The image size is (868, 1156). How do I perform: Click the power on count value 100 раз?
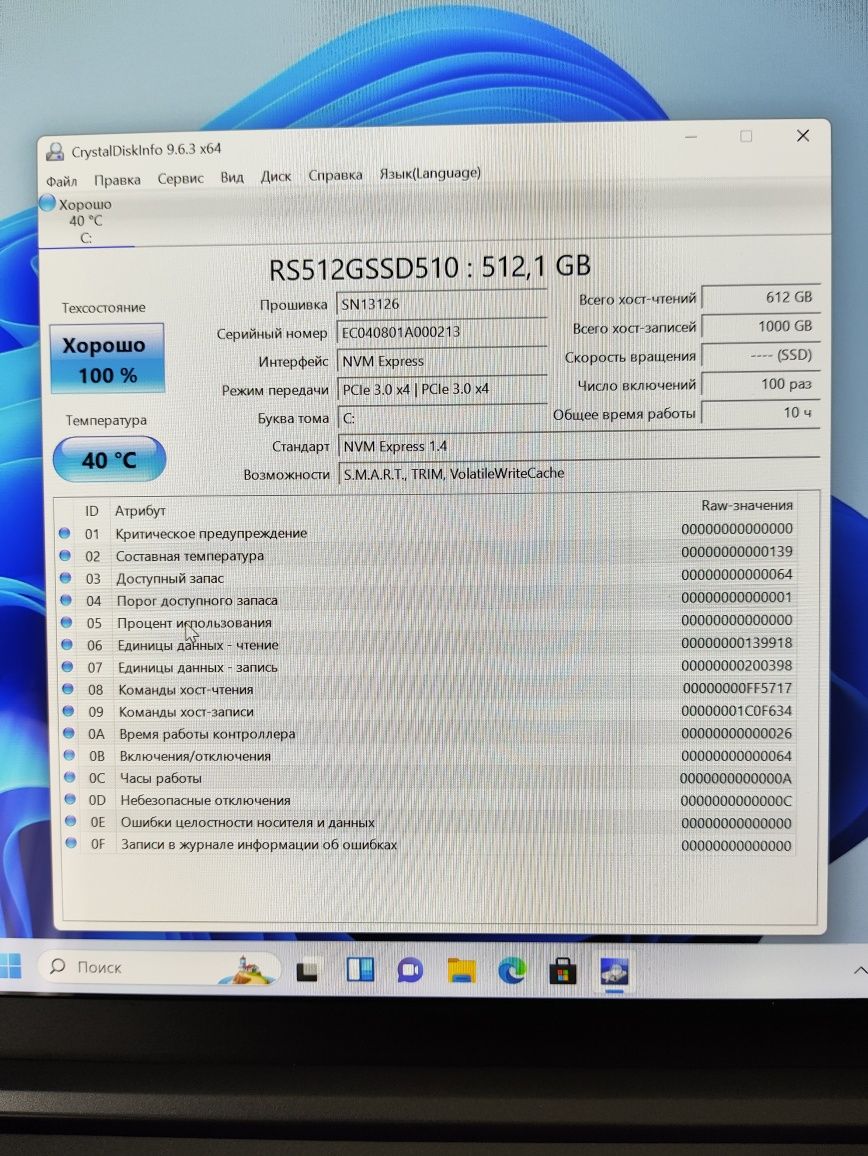pyautogui.click(x=760, y=383)
